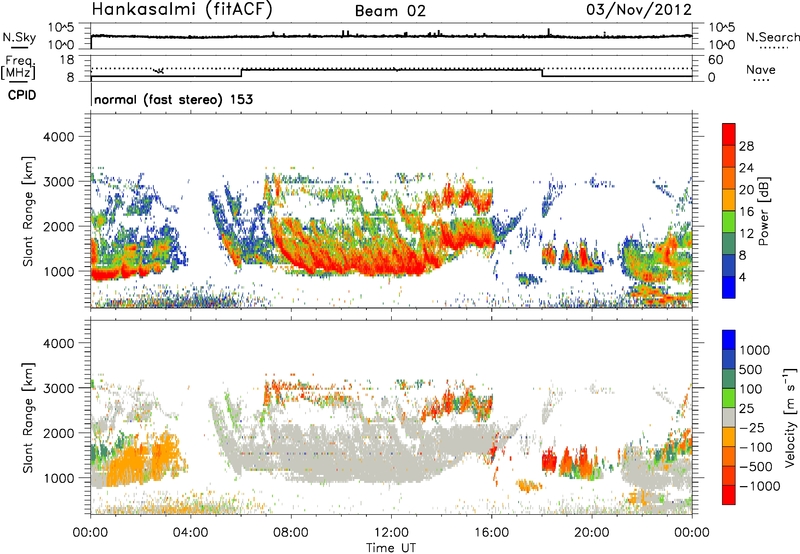This screenshot has width=800, height=554.
Task: Click the 28 dB colorbar label
Action: (746, 146)
